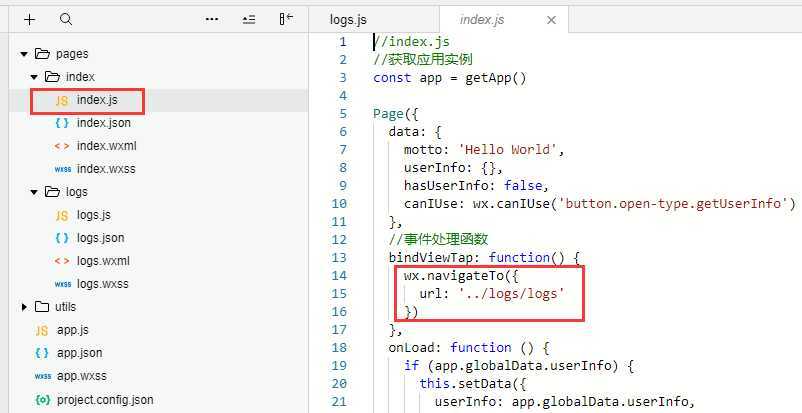This screenshot has width=802, height=413.
Task: Click the collapse-all tree icon
Action: pyautogui.click(x=249, y=19)
